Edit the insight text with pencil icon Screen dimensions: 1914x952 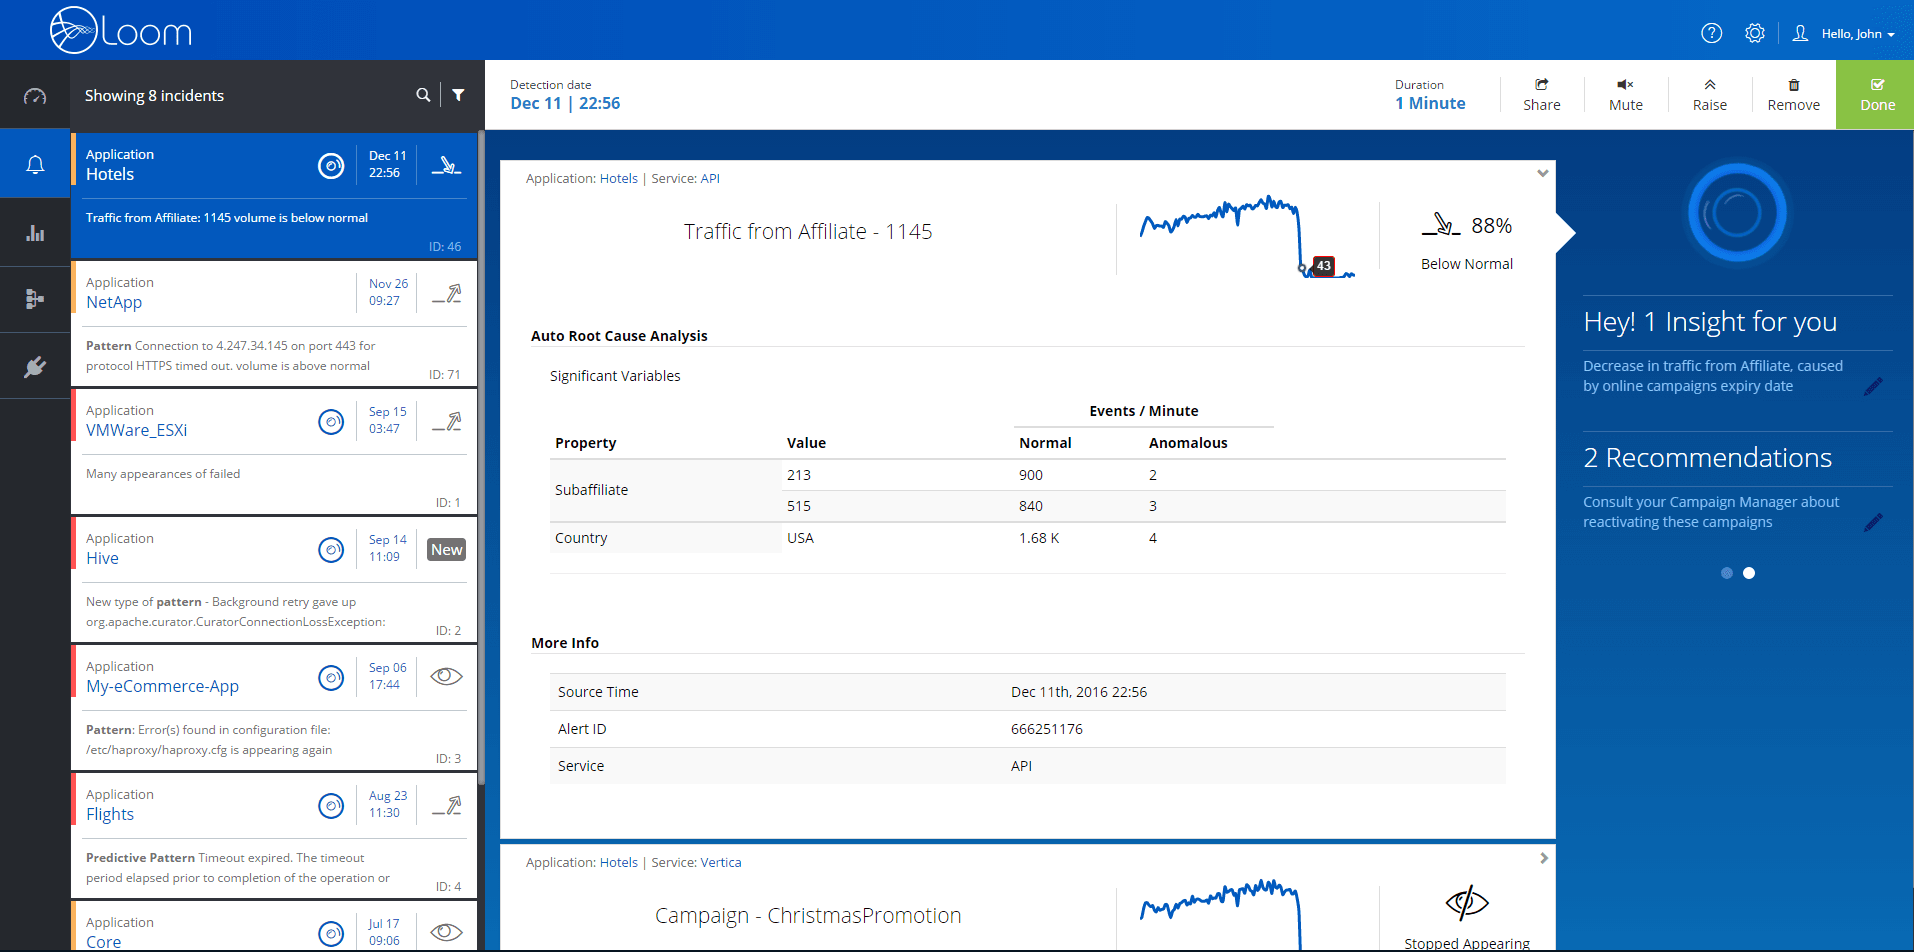[x=1873, y=386]
